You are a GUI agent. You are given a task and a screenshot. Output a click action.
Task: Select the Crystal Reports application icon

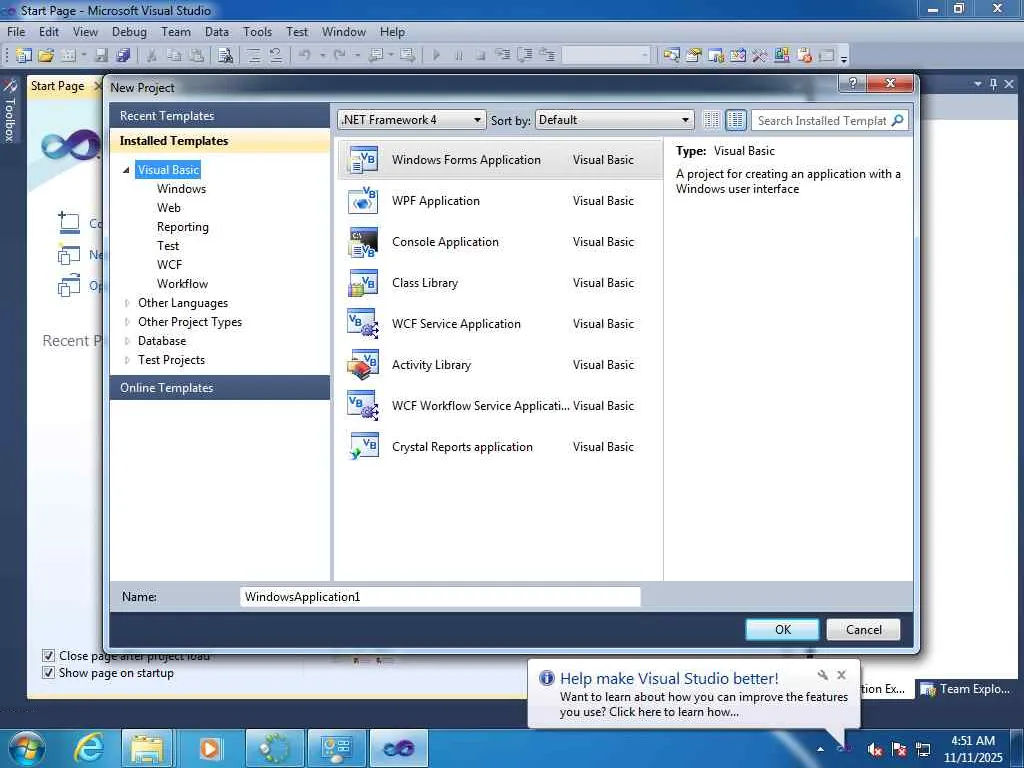(x=363, y=447)
